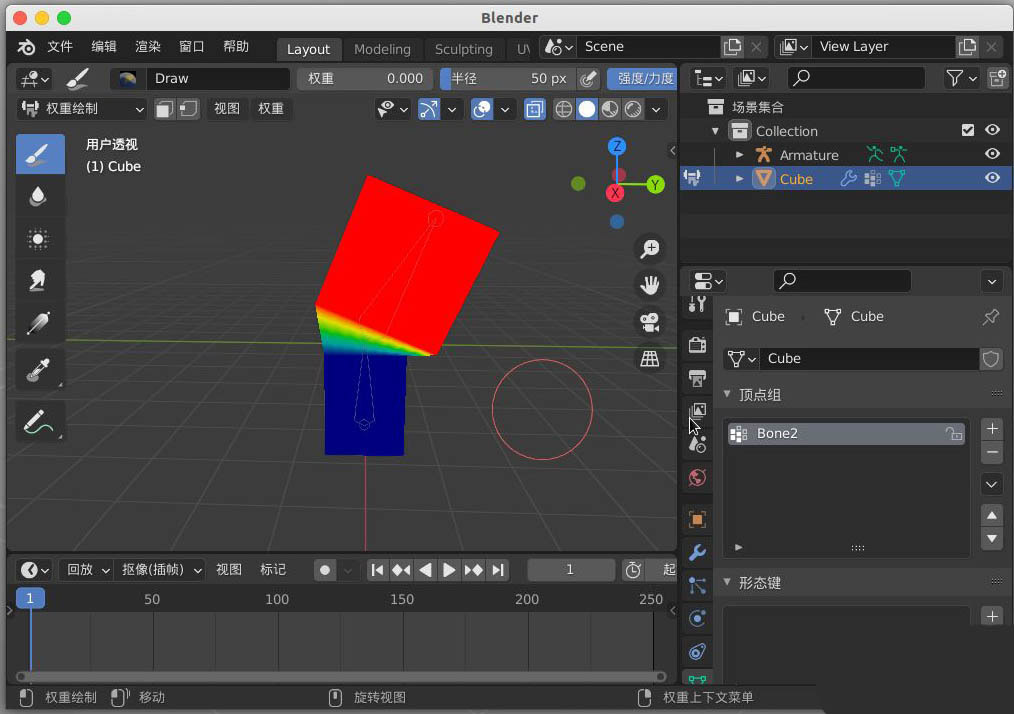Switch to the Sculpting workspace tab
The image size is (1014, 714).
pos(464,49)
